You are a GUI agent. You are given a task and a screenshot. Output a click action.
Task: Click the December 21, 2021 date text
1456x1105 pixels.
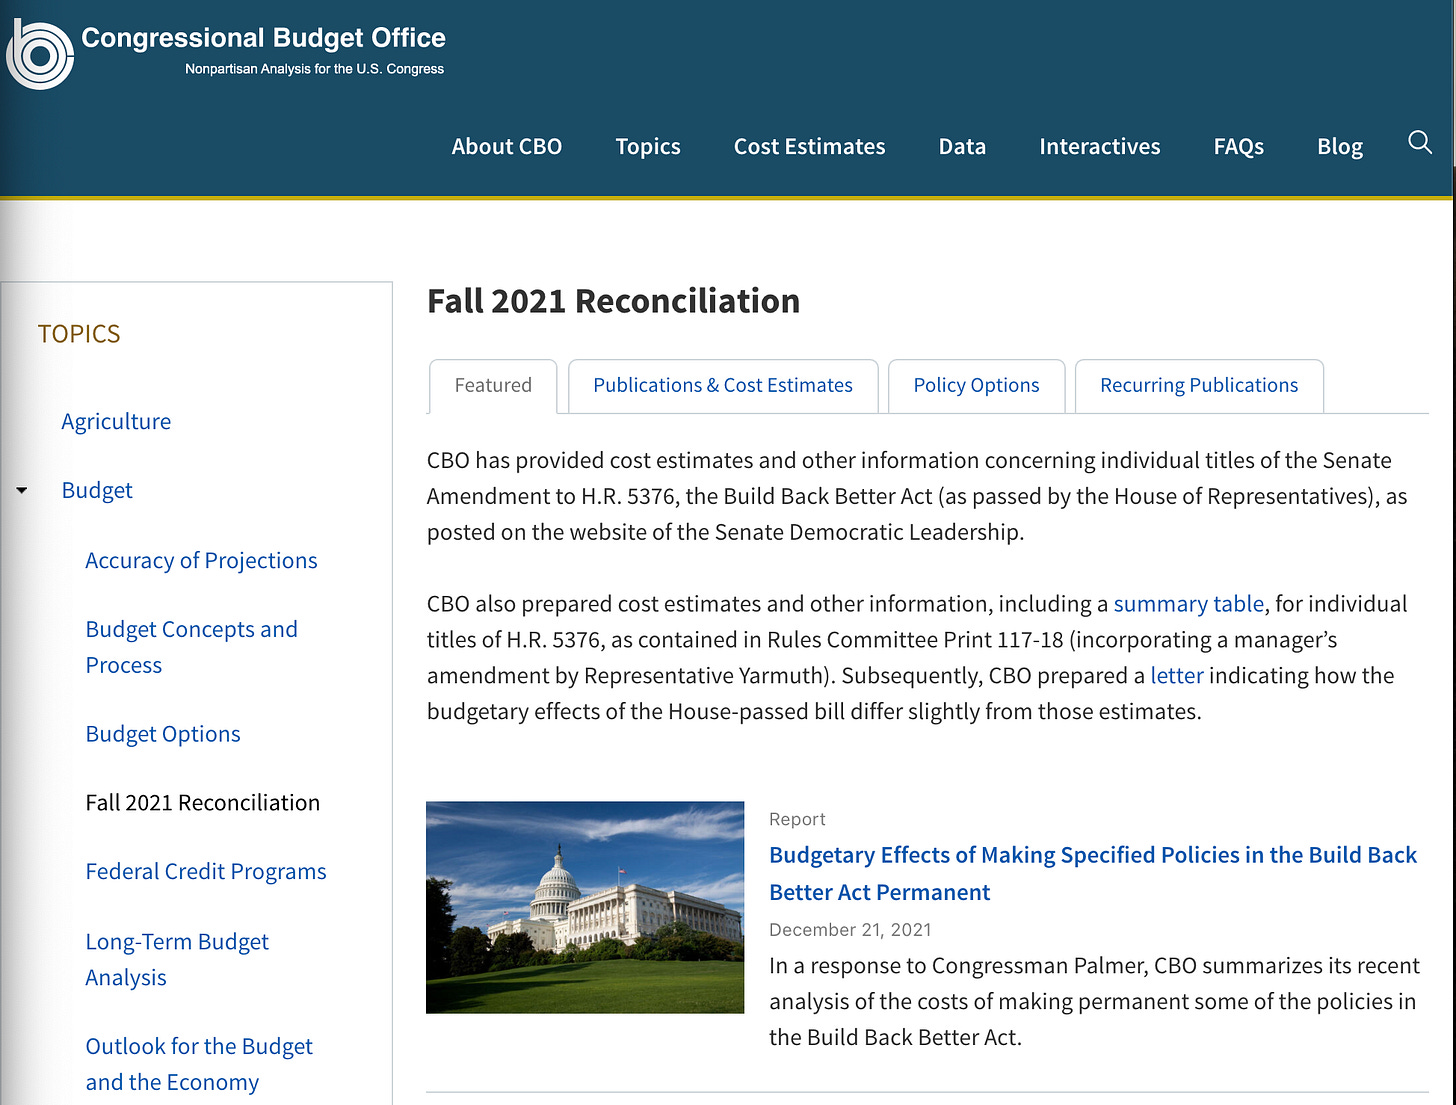[x=850, y=930]
